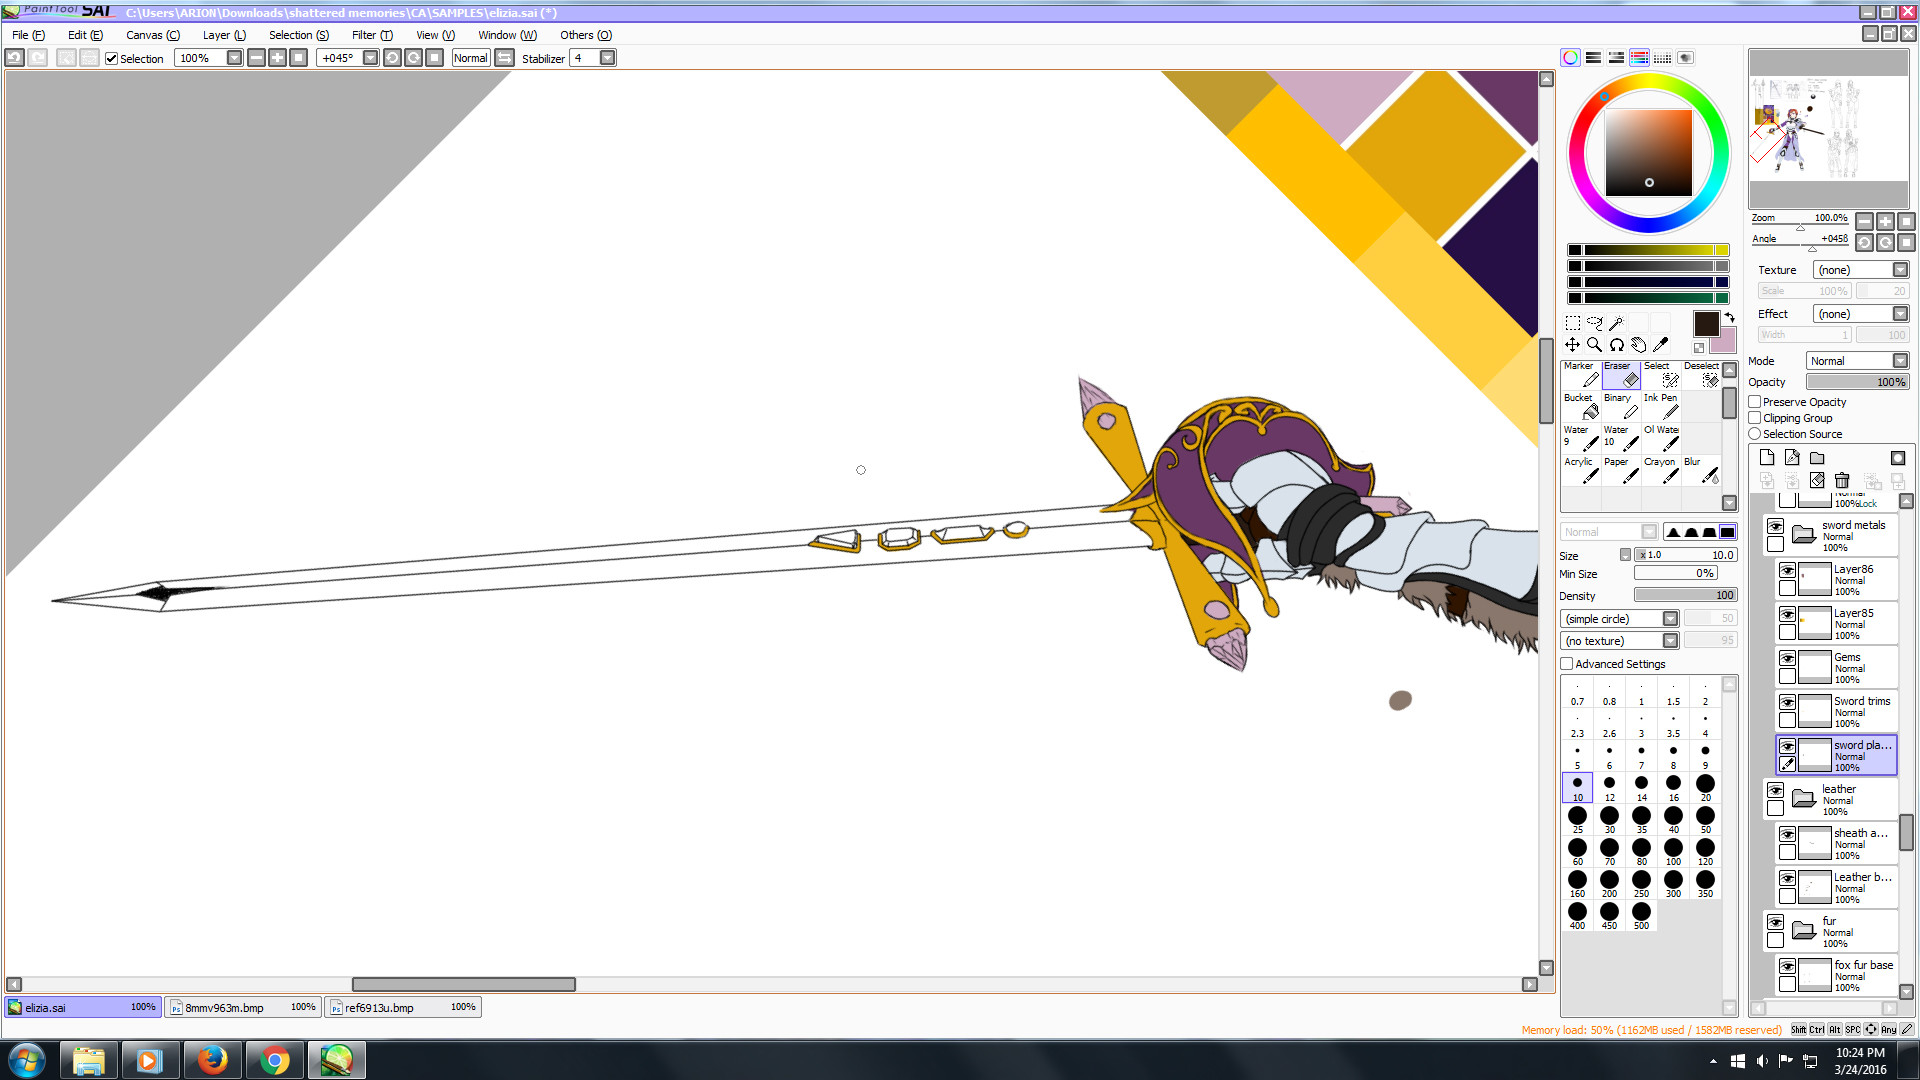Open the simple circle brush shape dropdown
Screen dimensions: 1920x1080
(1670, 619)
